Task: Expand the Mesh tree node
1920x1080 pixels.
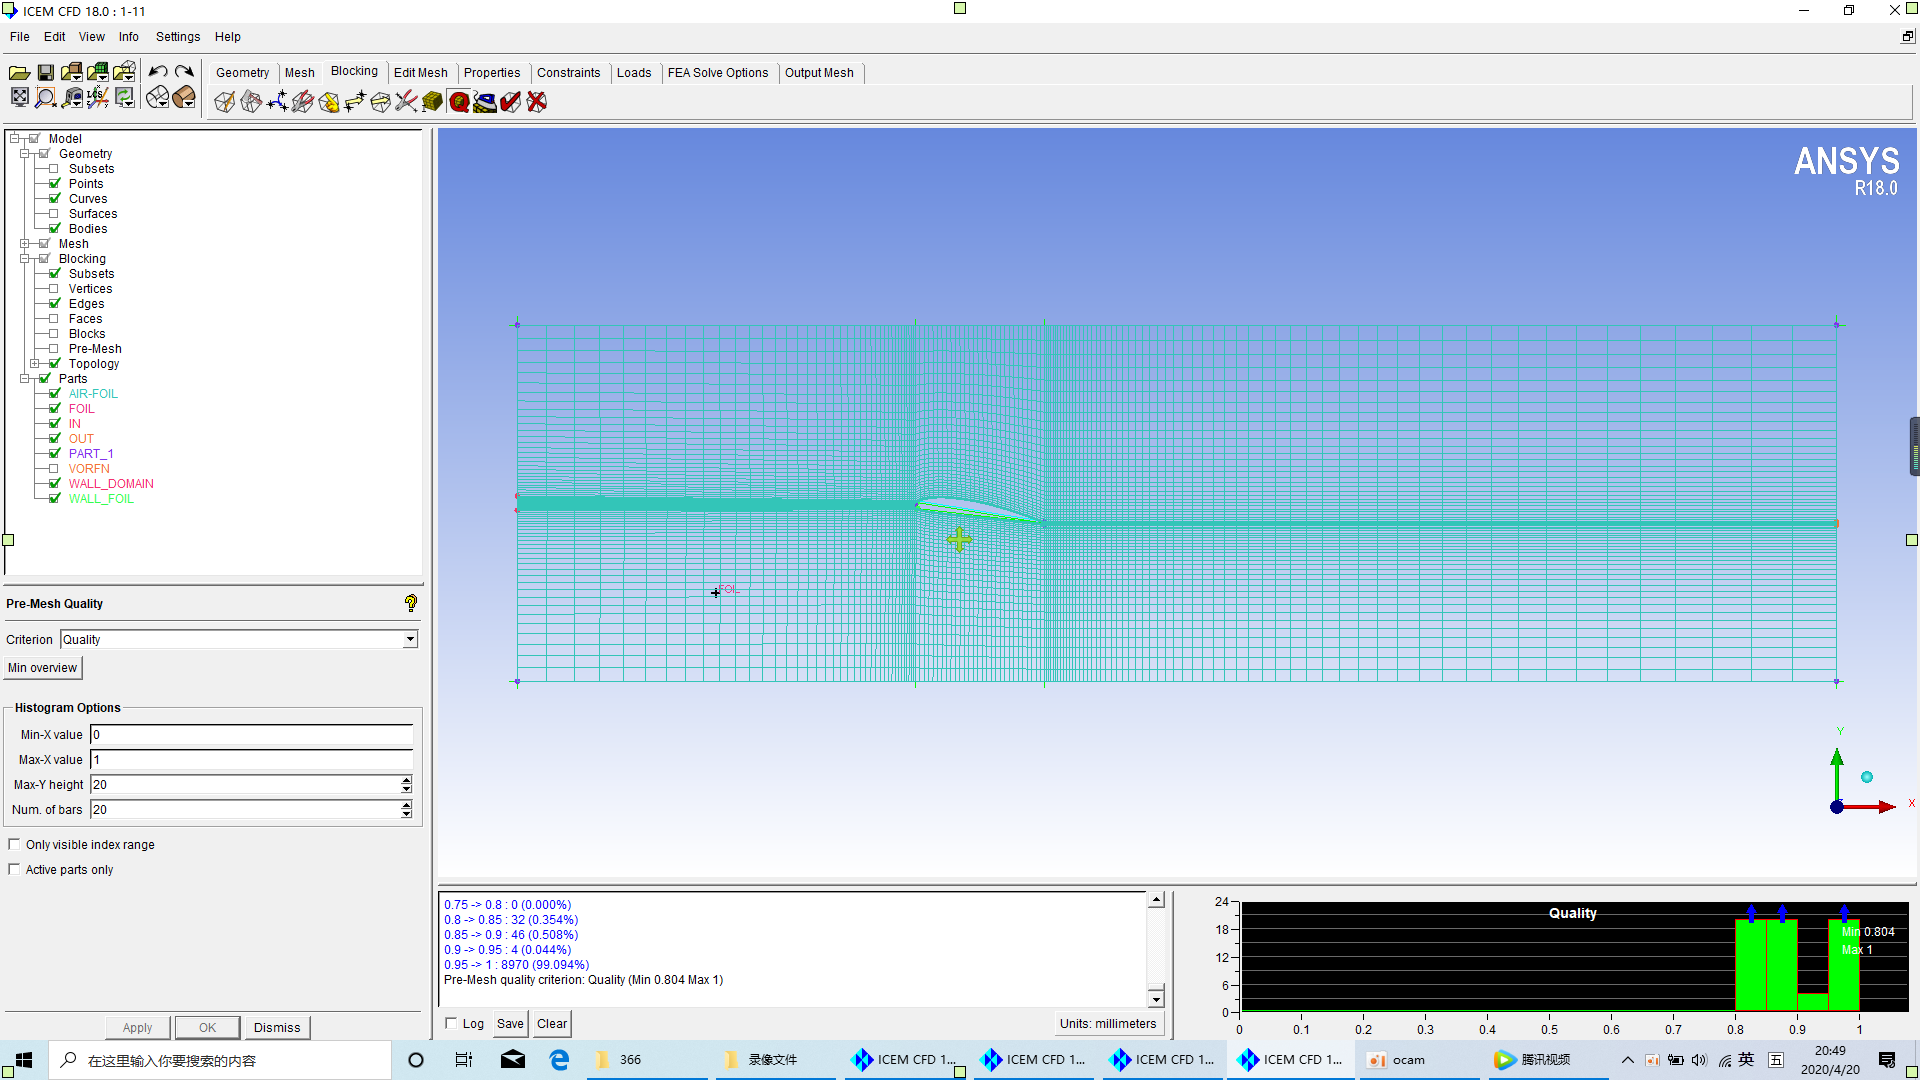Action: [24, 244]
